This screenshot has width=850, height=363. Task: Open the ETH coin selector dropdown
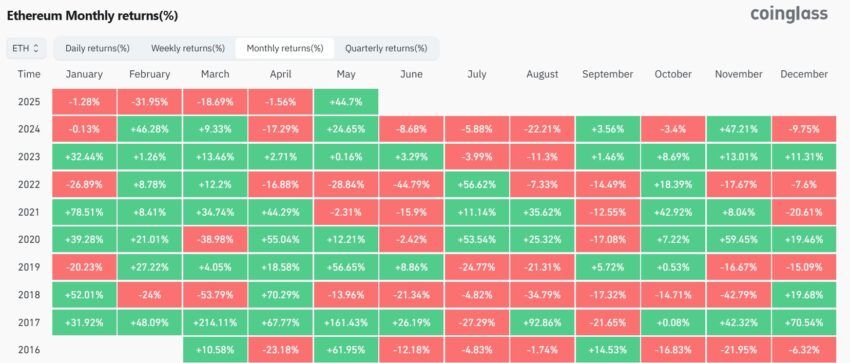coord(25,48)
